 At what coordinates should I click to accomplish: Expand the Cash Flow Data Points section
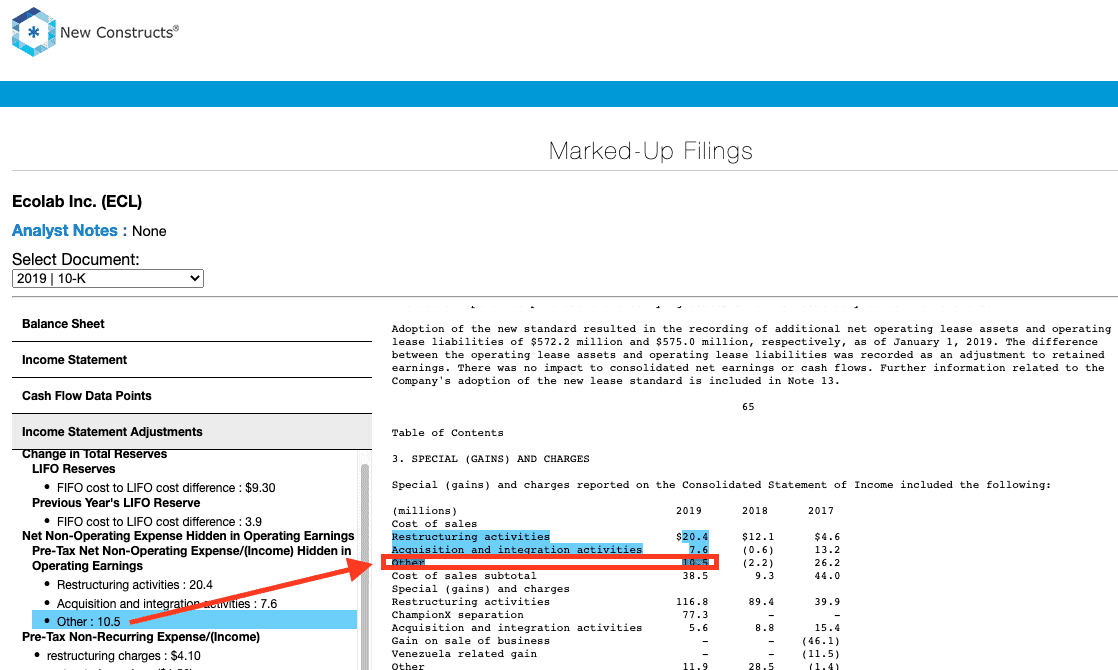(x=192, y=396)
